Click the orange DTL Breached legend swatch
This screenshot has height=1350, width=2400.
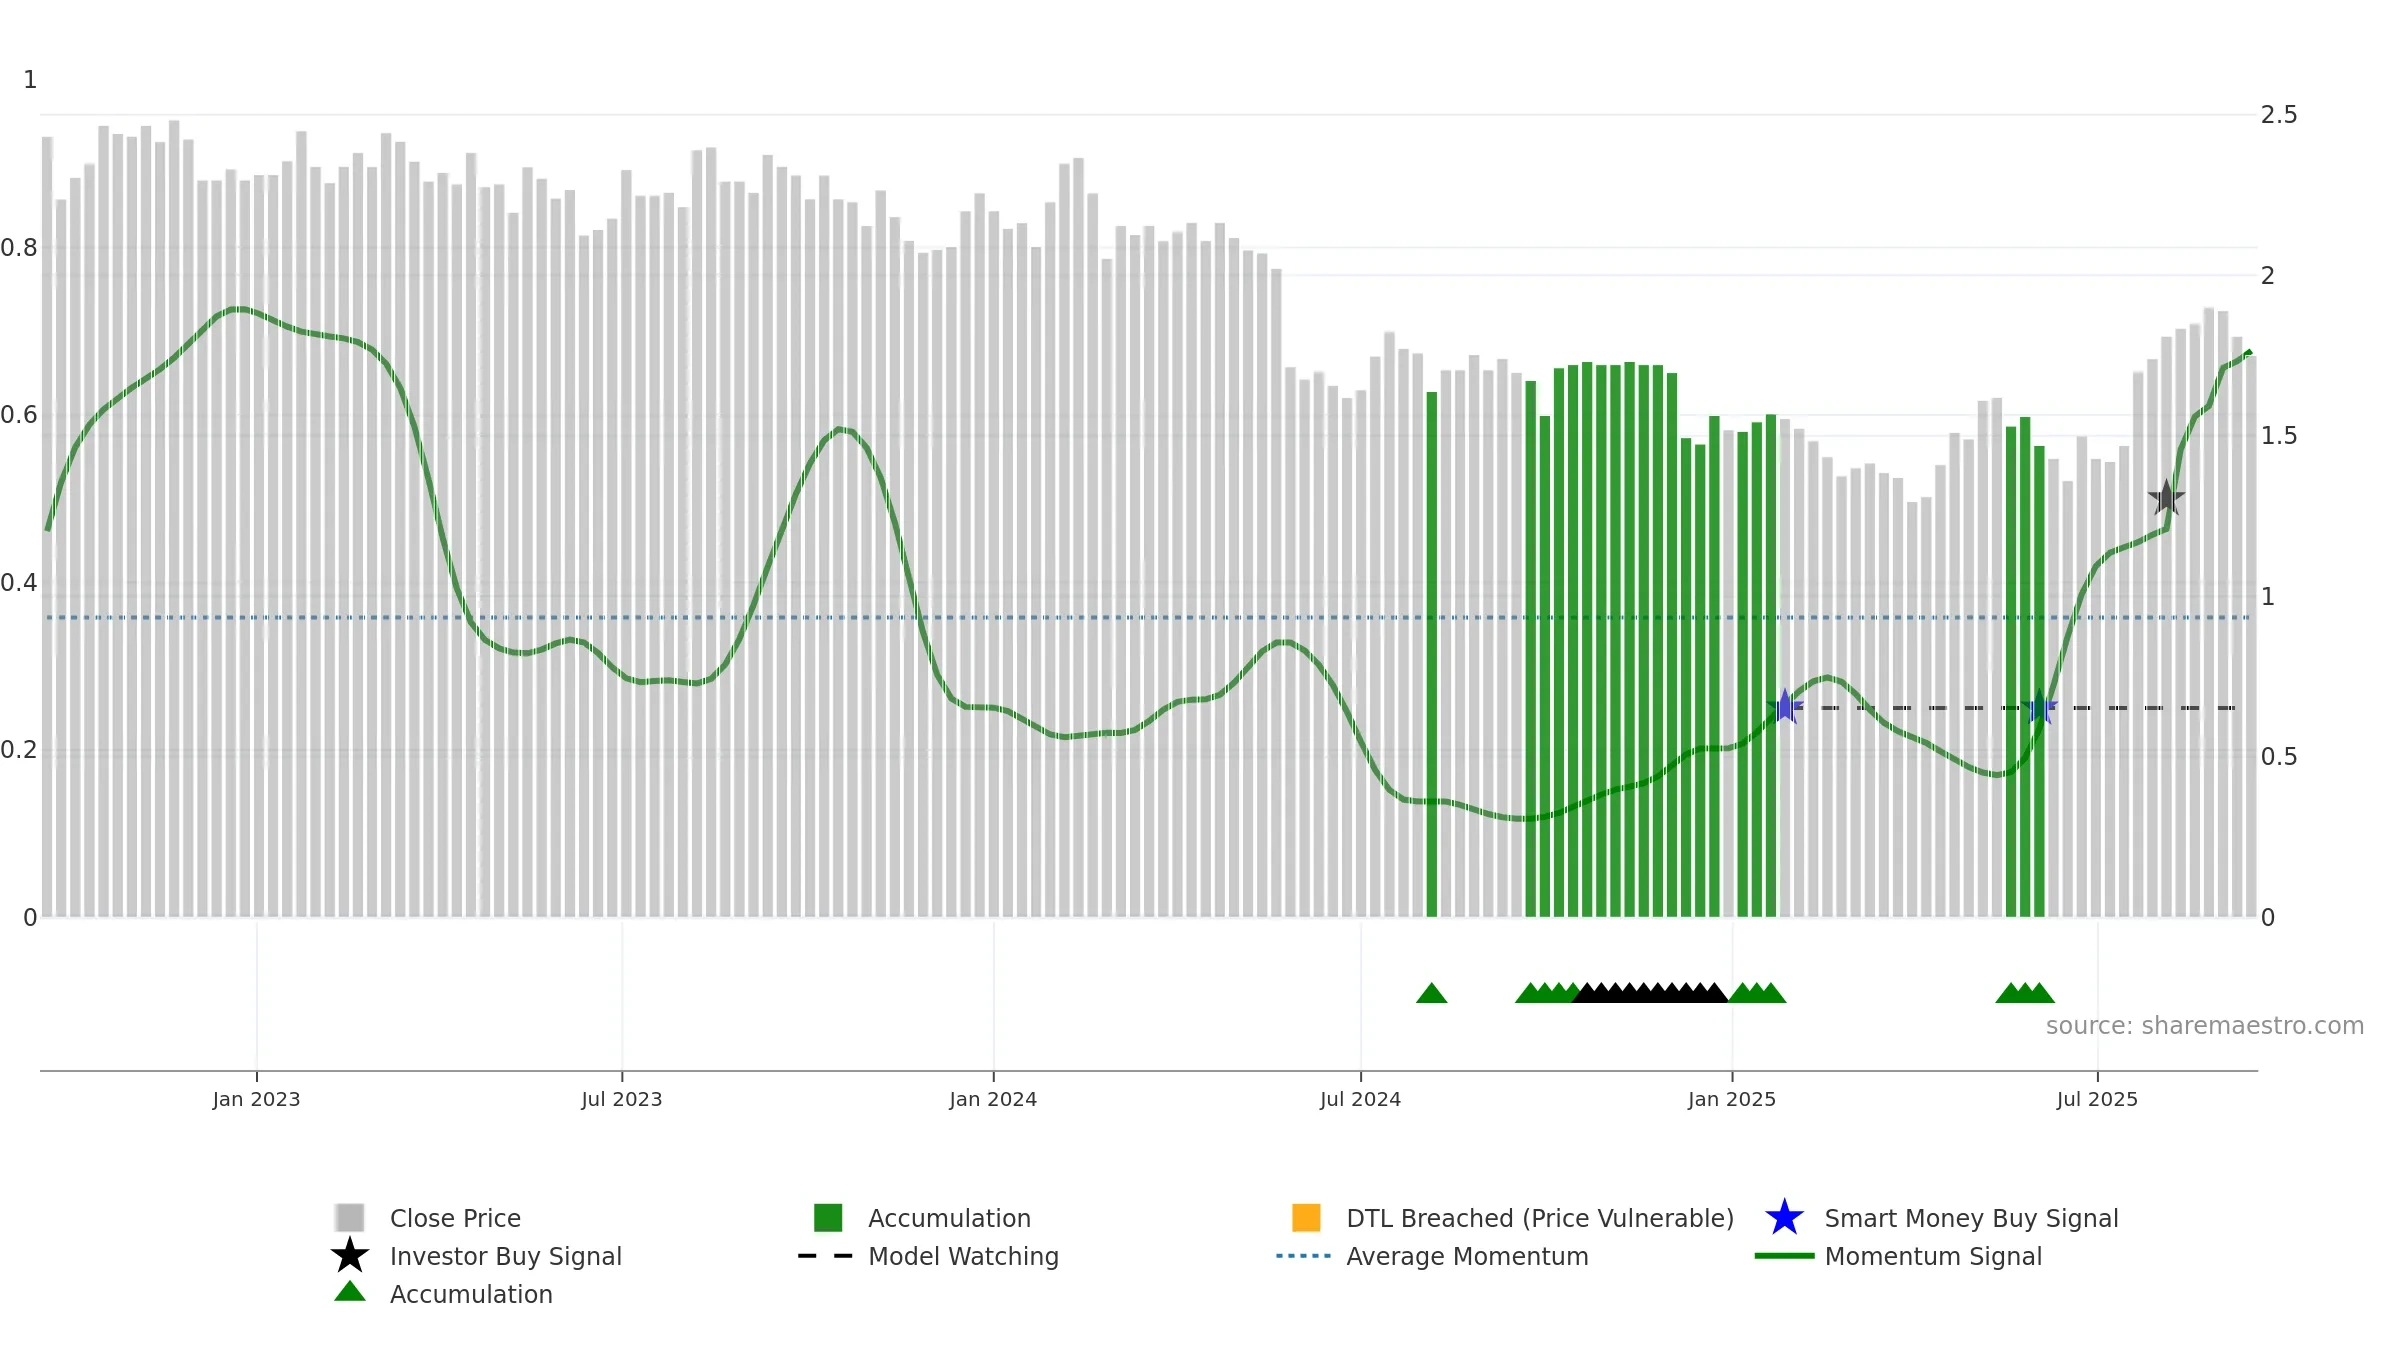point(1306,1217)
